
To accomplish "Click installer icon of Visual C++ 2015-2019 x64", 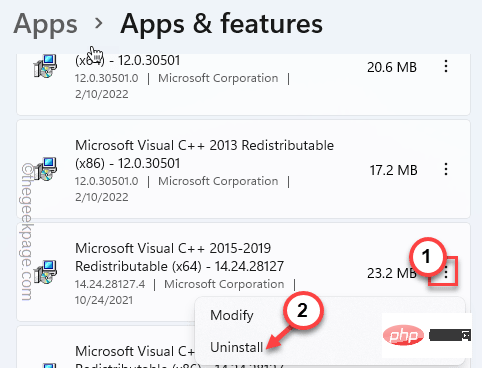I will [45, 272].
